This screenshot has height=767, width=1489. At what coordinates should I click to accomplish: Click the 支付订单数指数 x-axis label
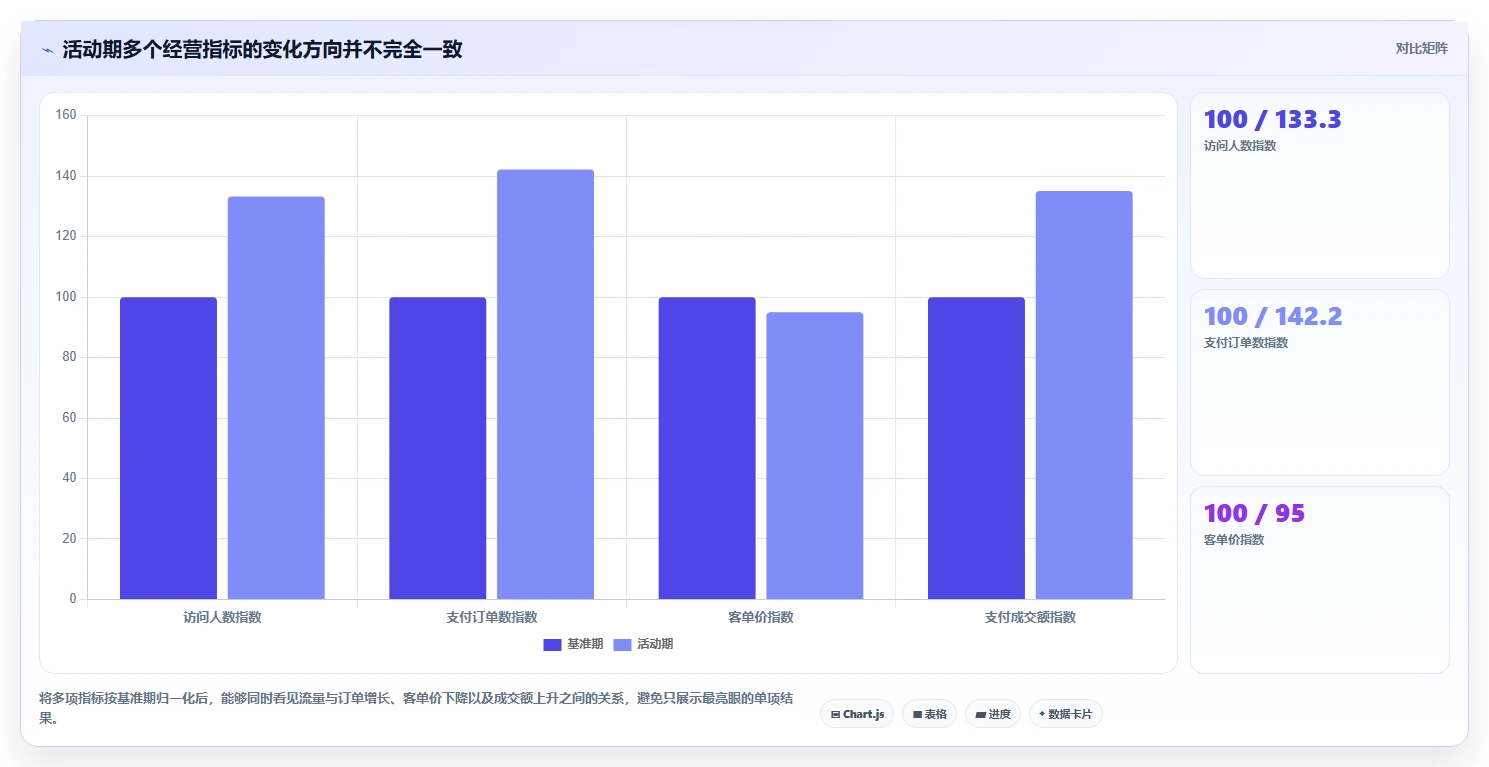(491, 617)
